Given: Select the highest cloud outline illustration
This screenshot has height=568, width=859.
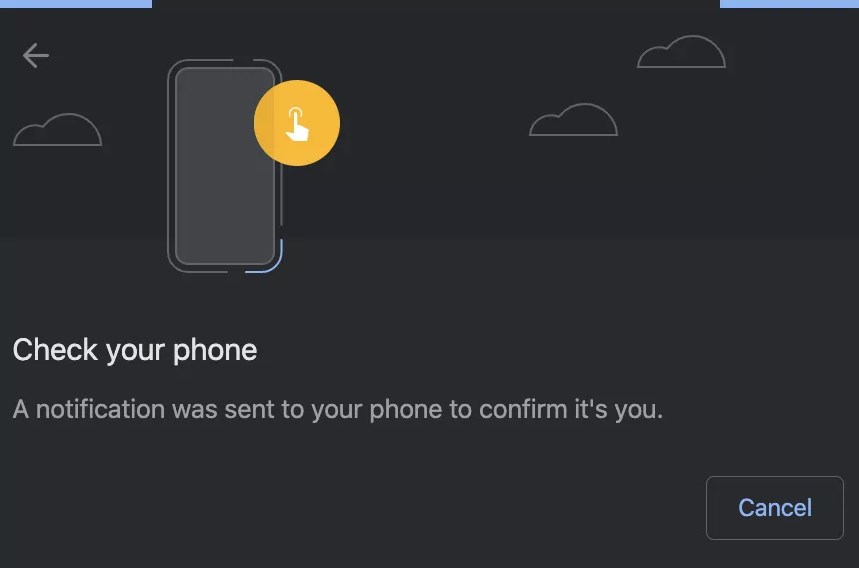Looking at the screenshot, I should coord(682,51).
